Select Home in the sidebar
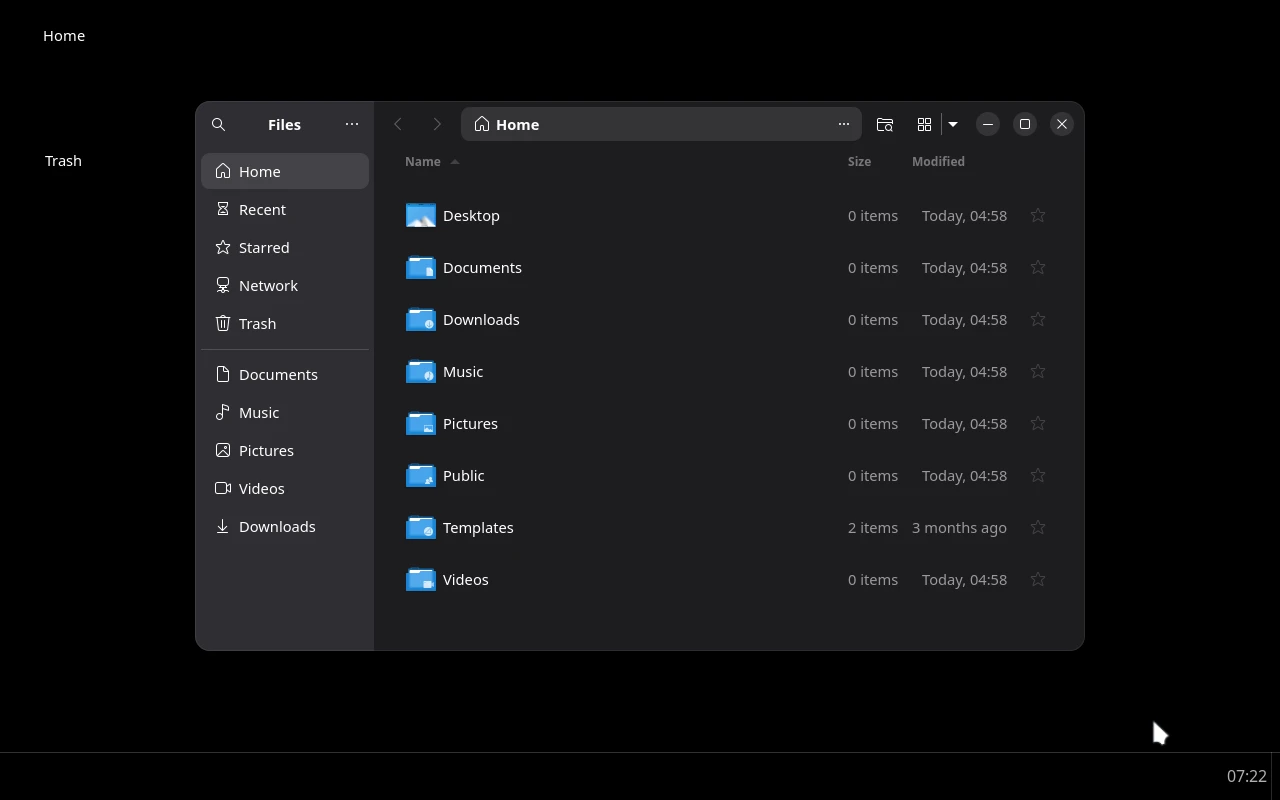 [x=285, y=171]
